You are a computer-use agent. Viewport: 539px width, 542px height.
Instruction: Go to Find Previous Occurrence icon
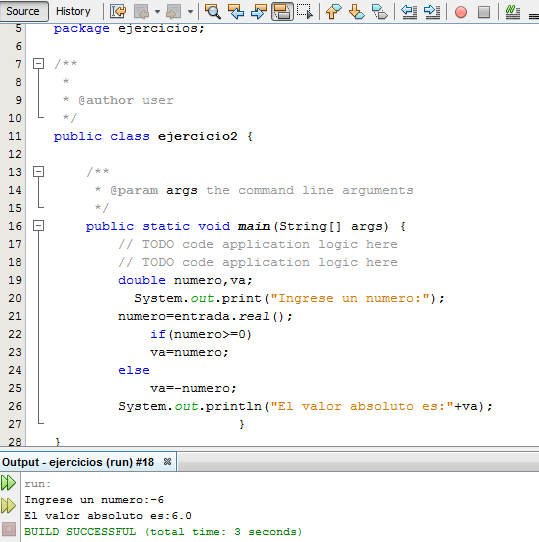click(236, 11)
